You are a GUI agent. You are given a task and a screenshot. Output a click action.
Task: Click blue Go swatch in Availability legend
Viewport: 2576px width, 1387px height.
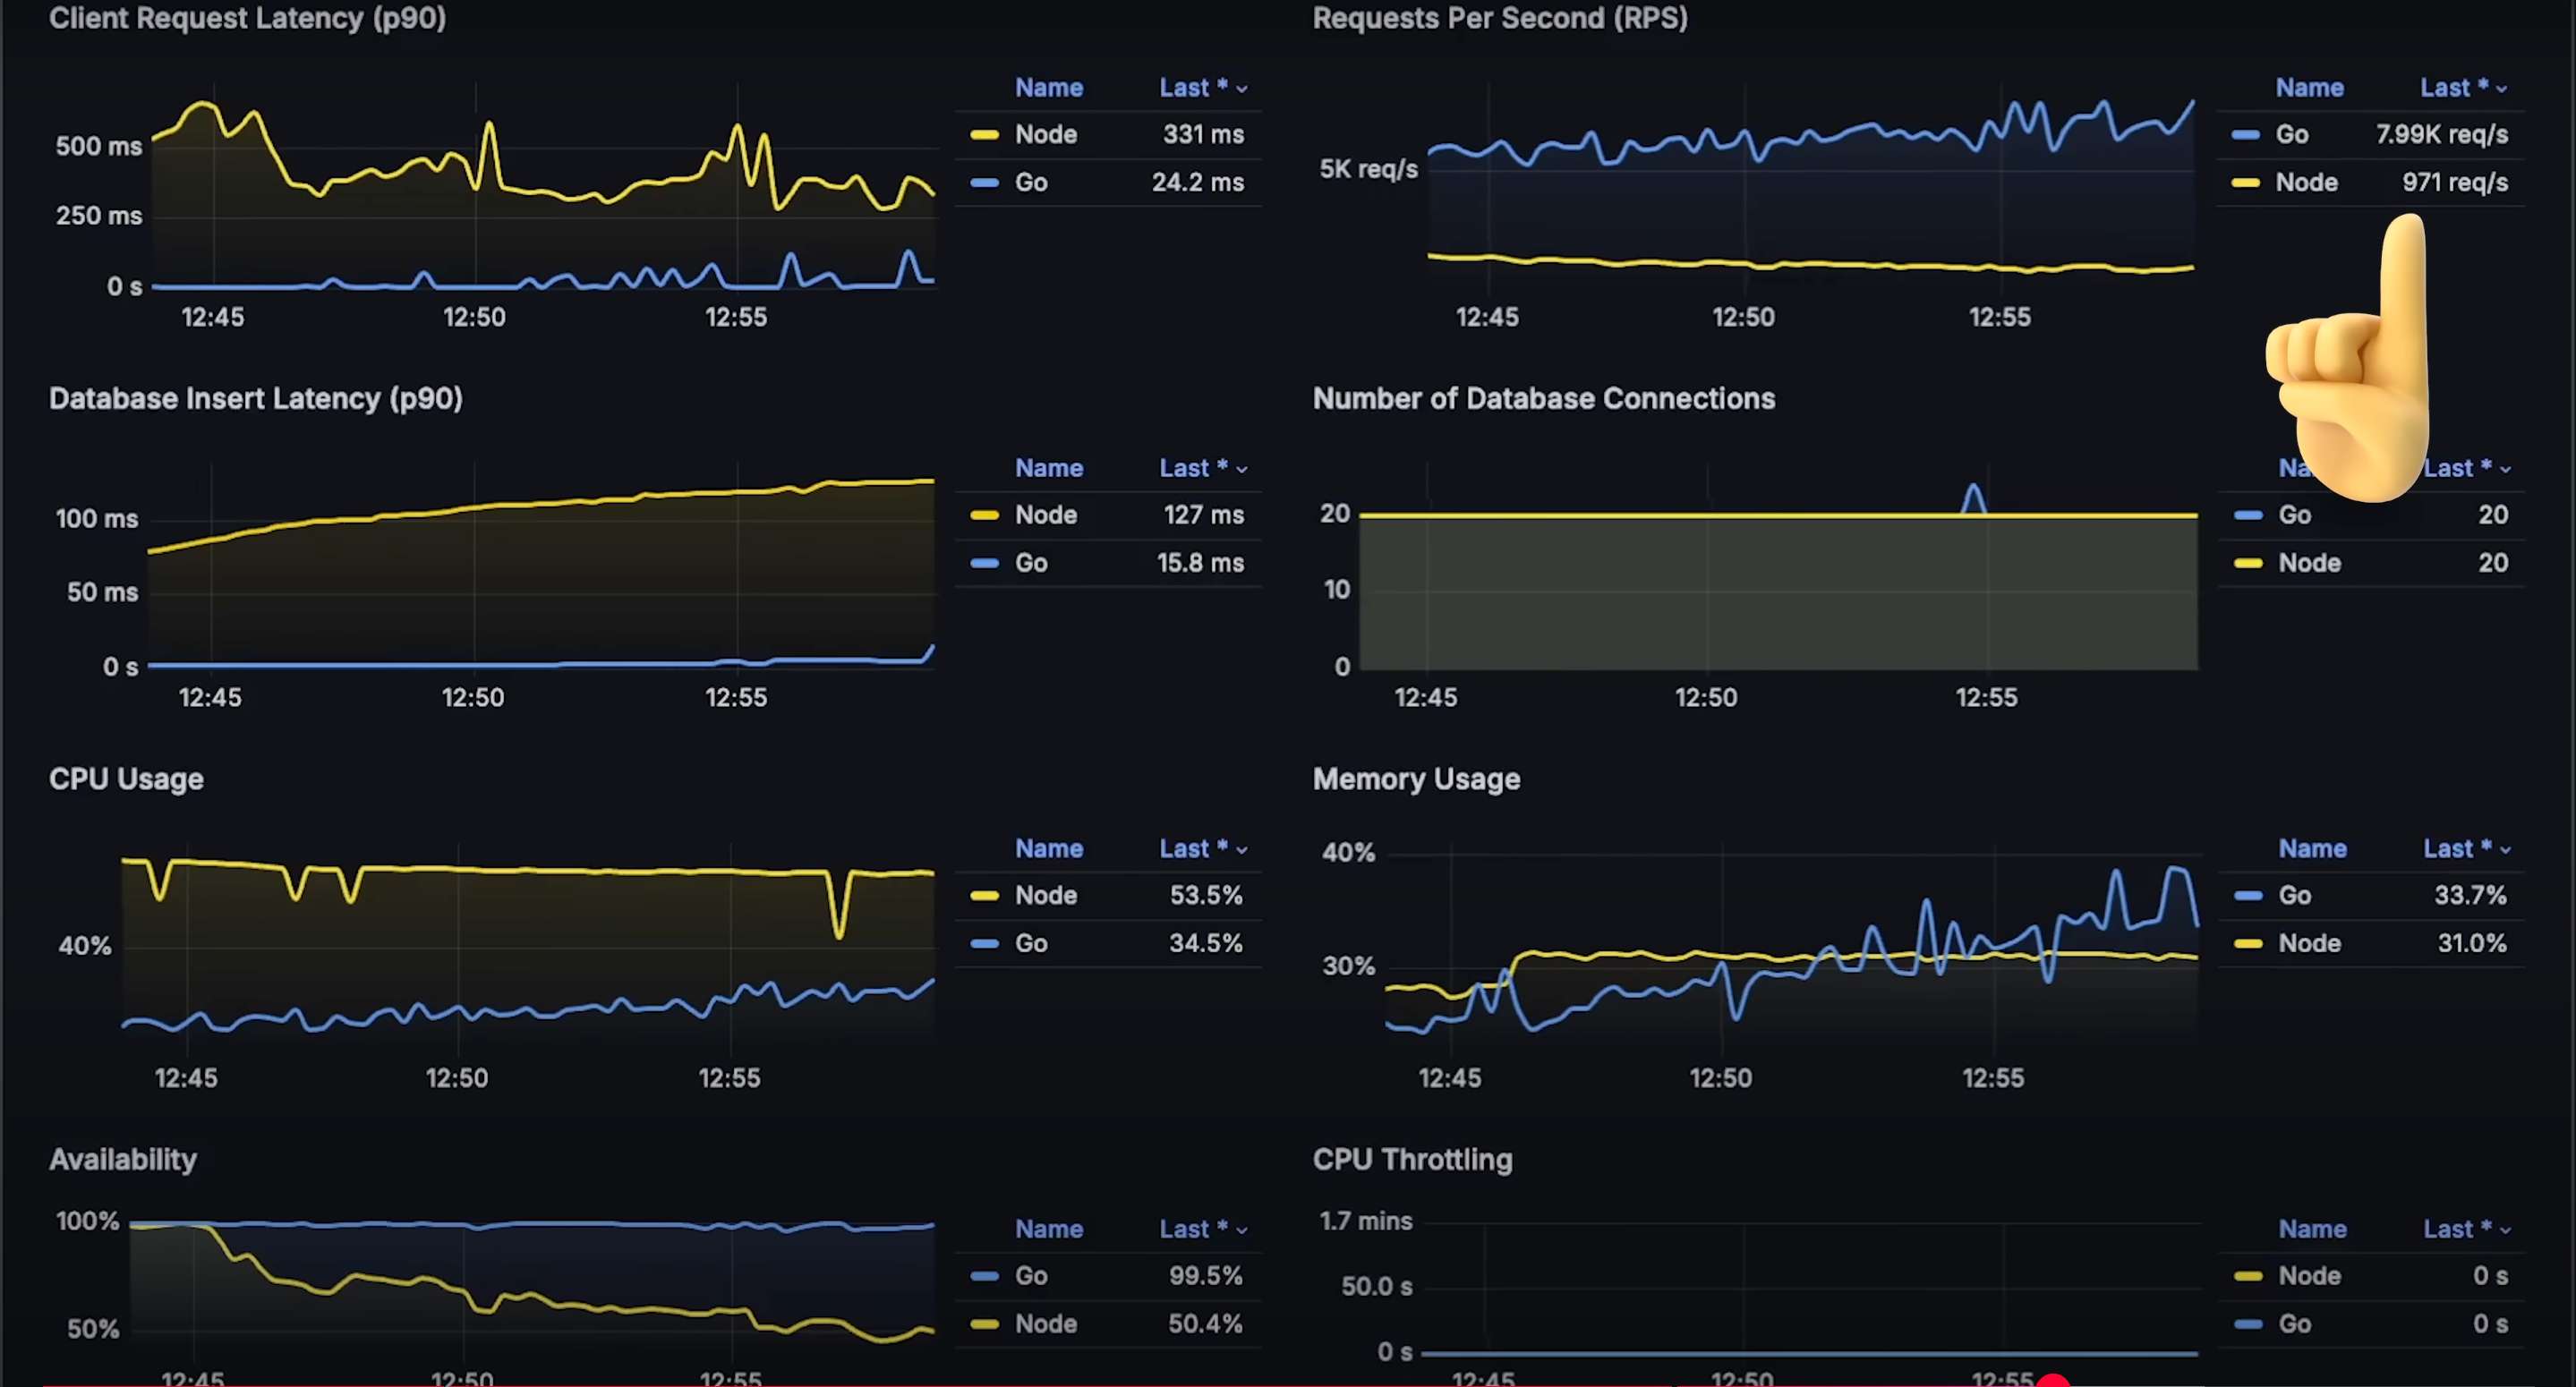[984, 1276]
